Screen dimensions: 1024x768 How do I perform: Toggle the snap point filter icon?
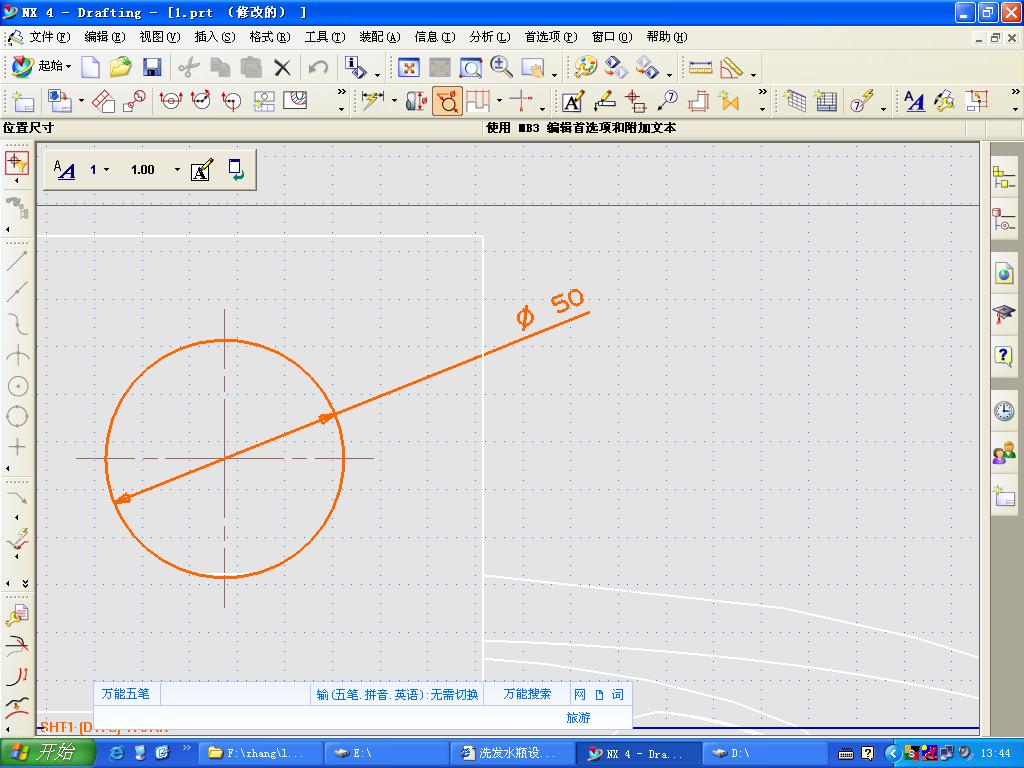[x=17, y=163]
